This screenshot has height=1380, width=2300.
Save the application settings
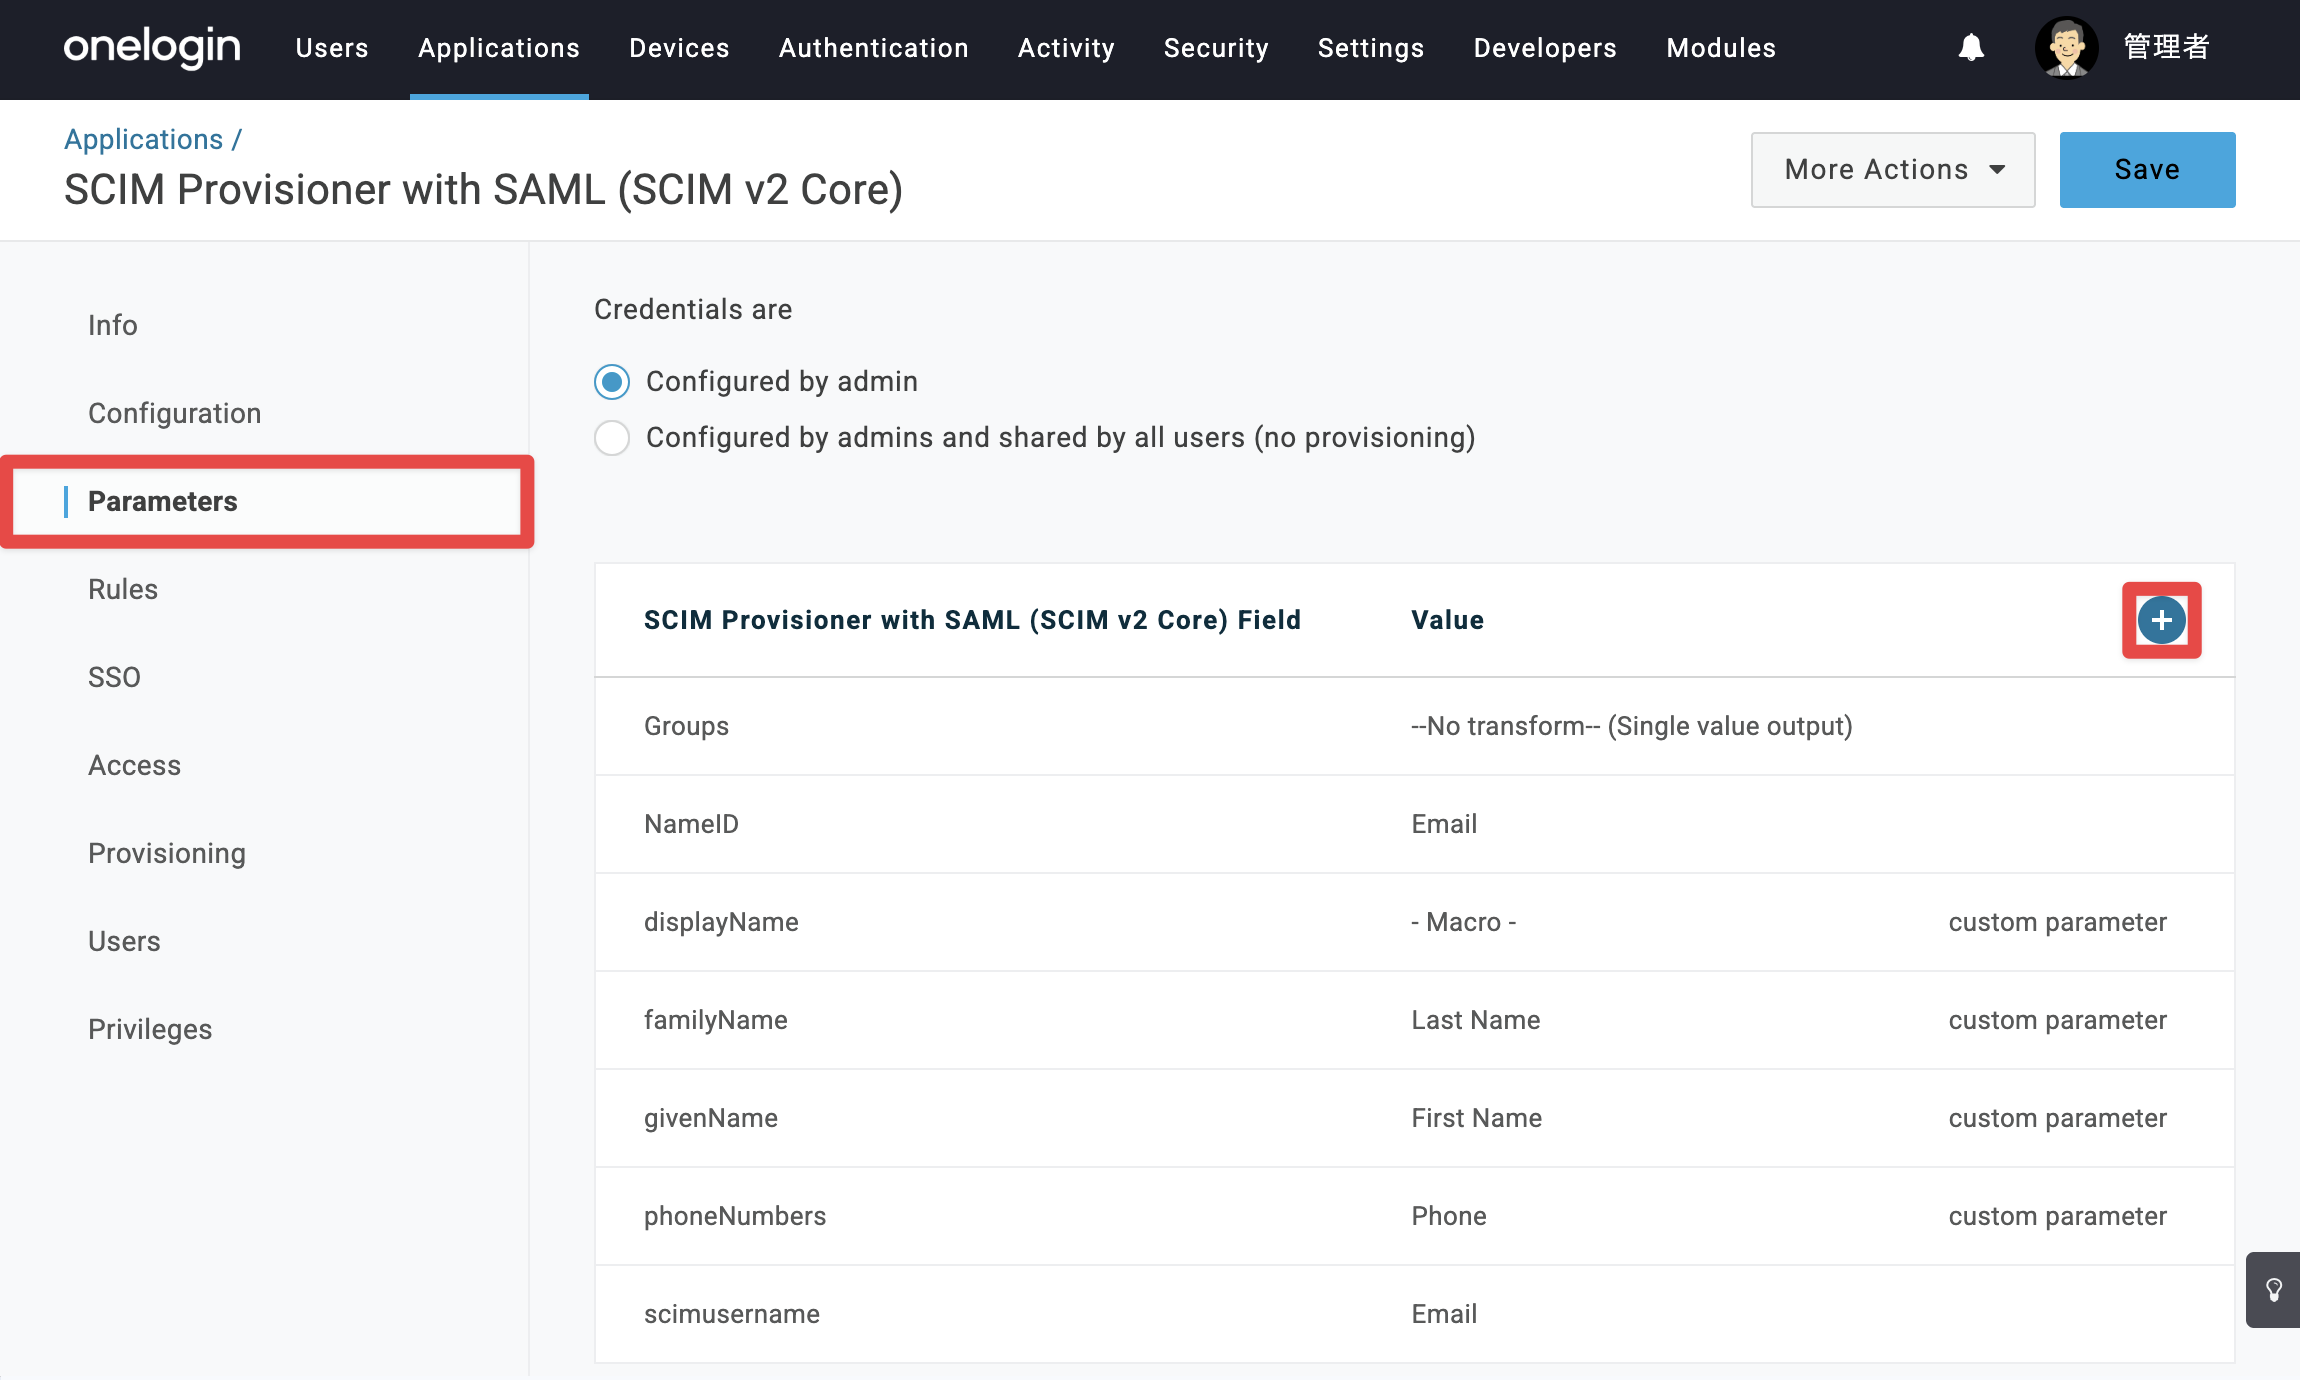(2147, 170)
